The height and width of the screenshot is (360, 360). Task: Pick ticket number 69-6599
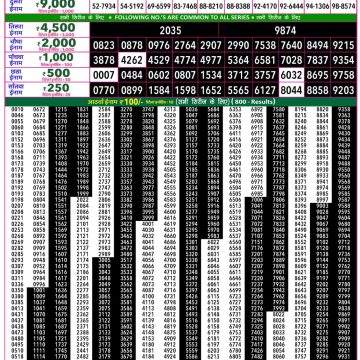(x=159, y=6)
